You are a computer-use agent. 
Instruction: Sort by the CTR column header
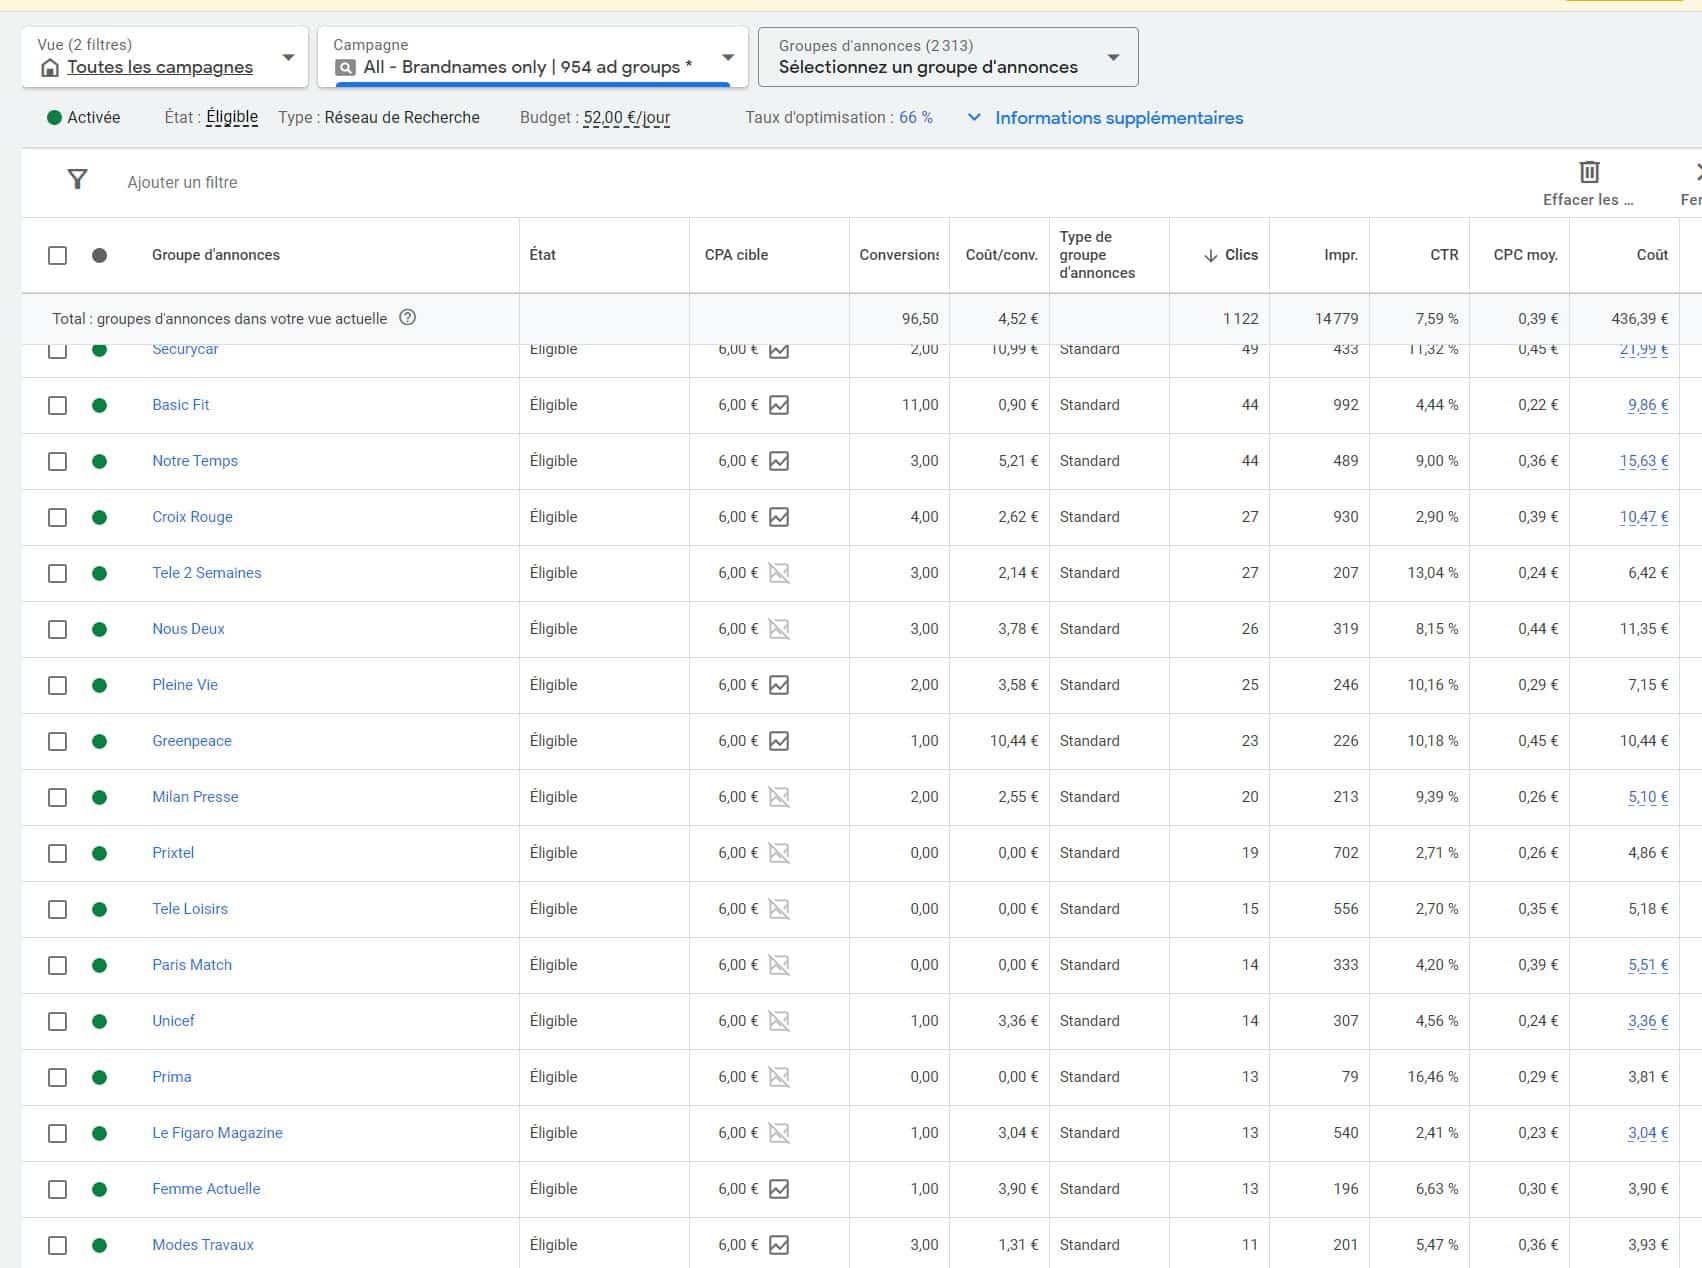coord(1444,255)
